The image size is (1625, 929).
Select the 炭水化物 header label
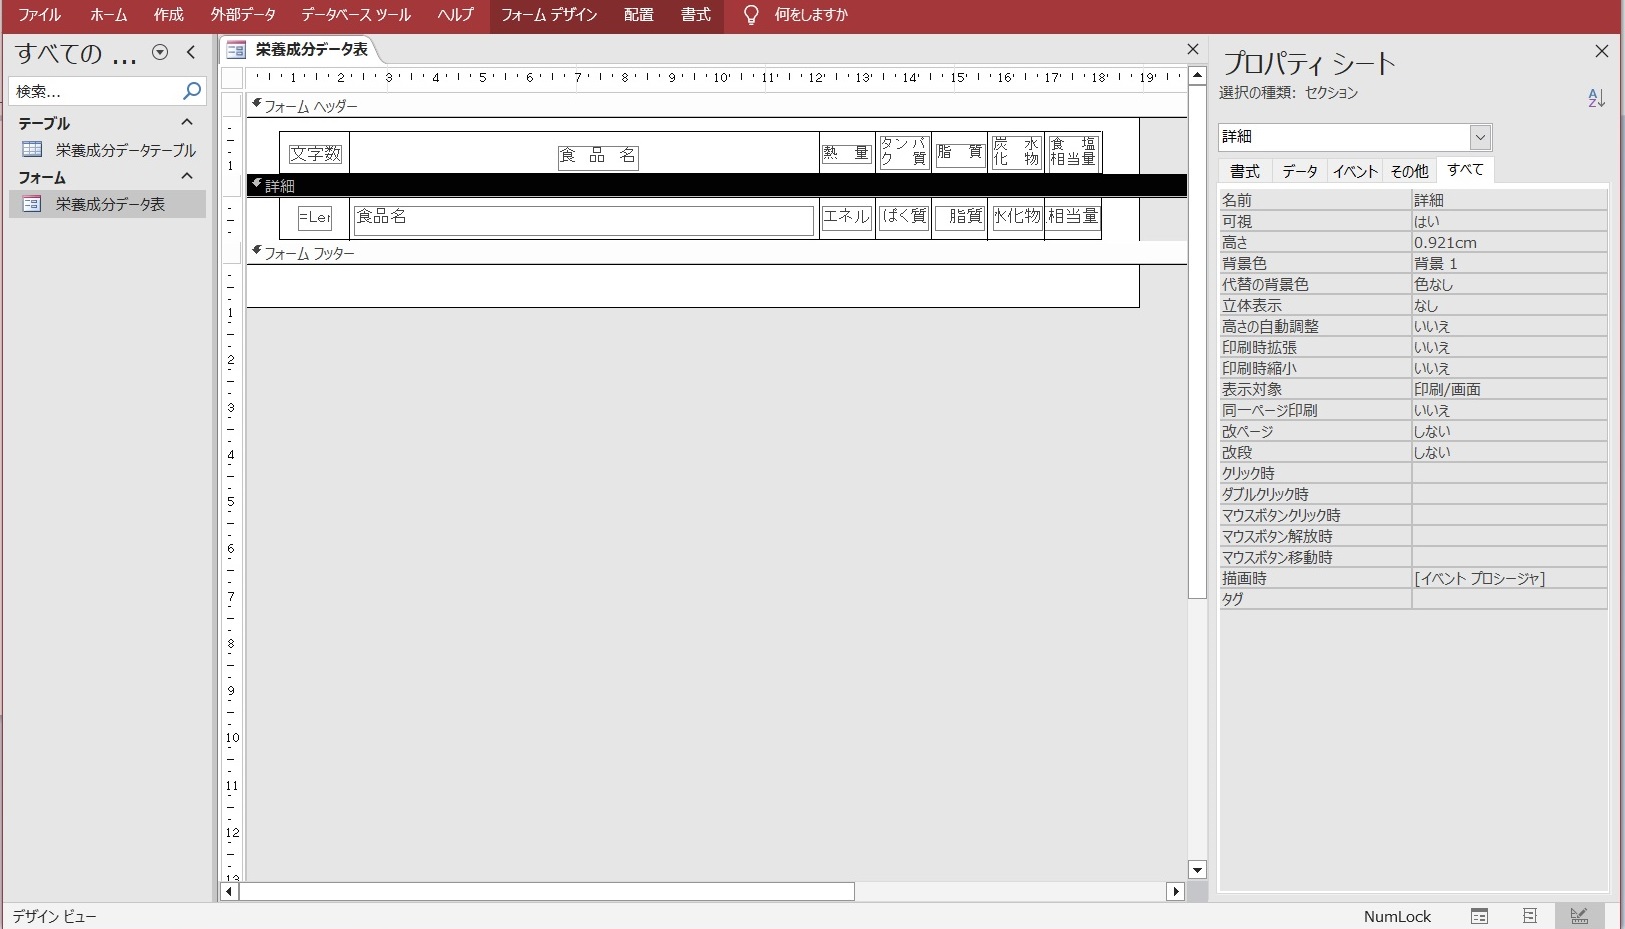tap(1016, 152)
